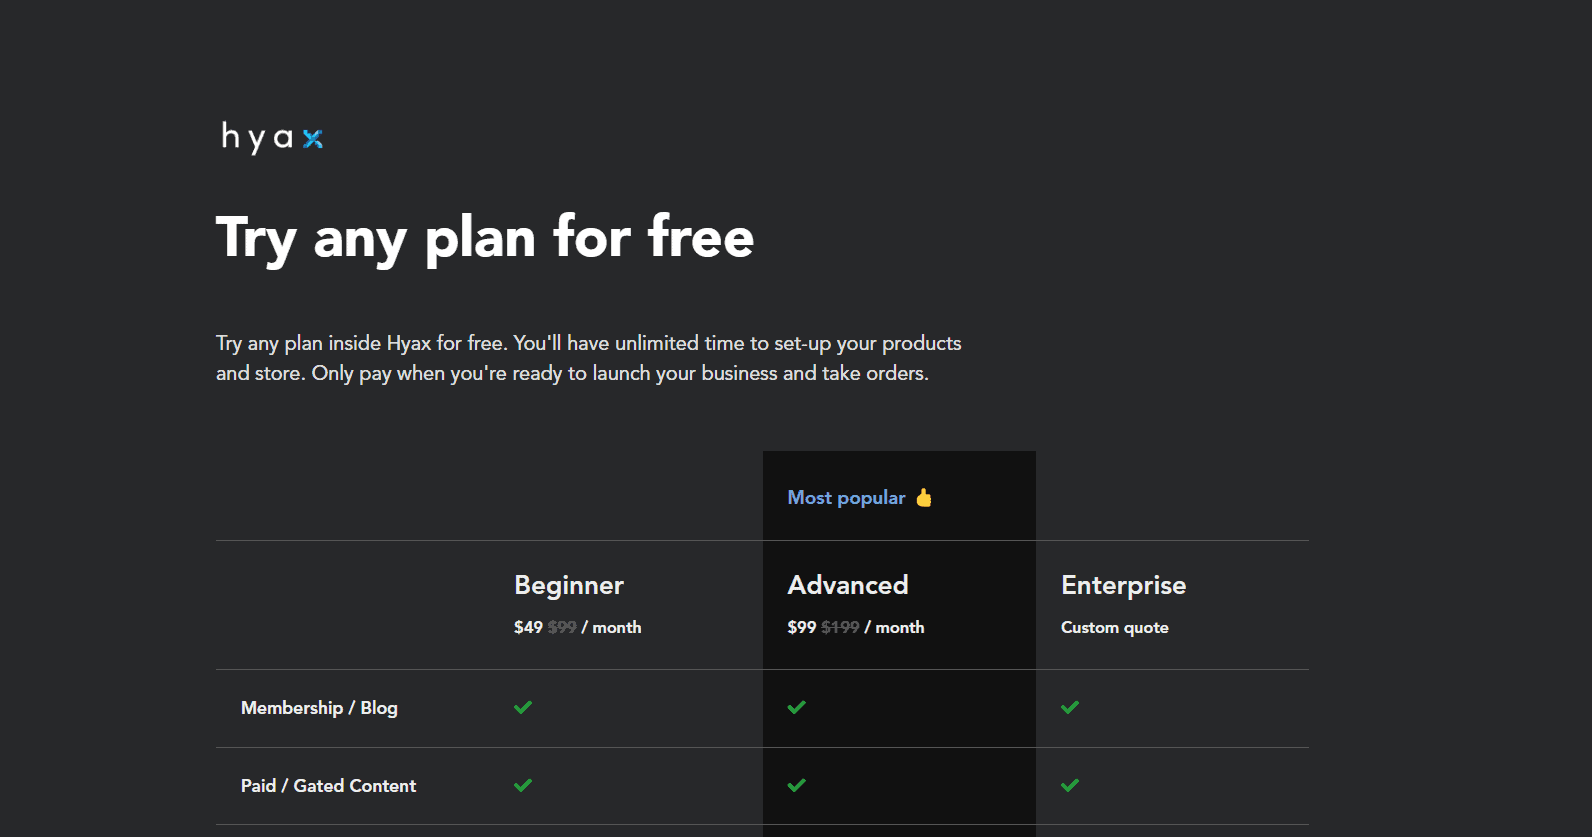The width and height of the screenshot is (1592, 837).
Task: Select the Advanced plan heading
Action: pos(848,585)
